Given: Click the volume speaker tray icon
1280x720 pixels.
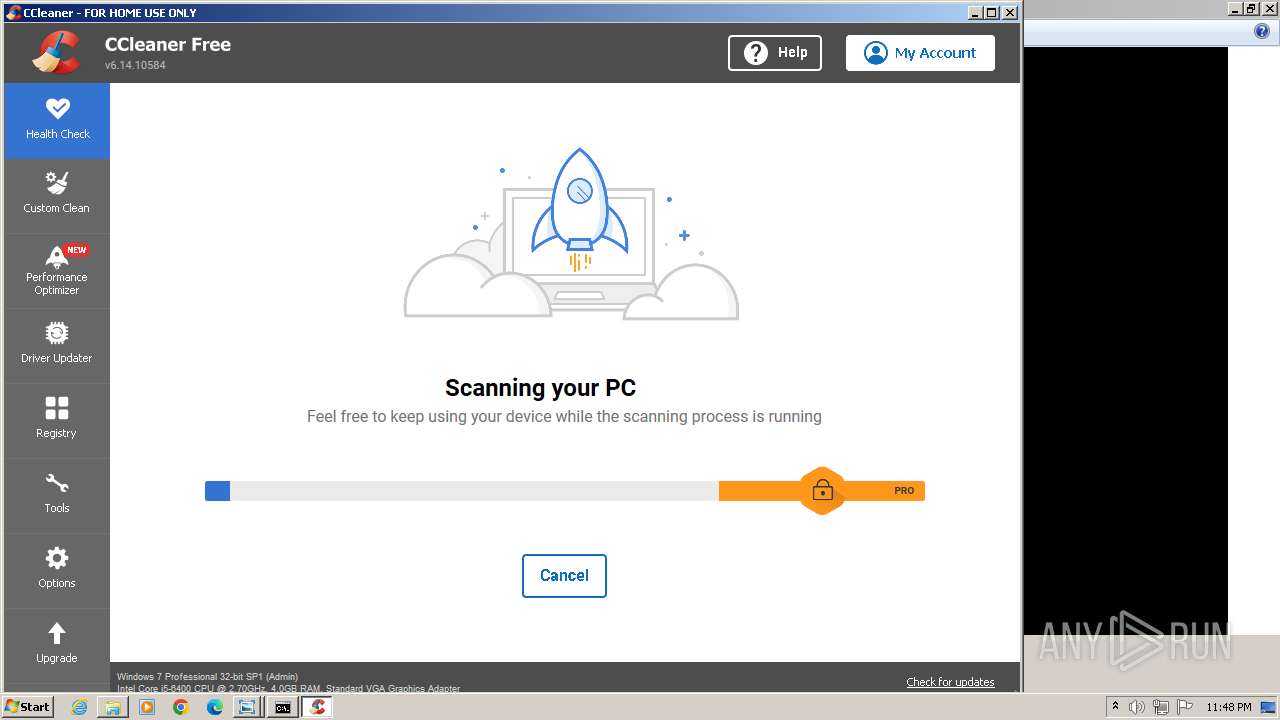Looking at the screenshot, I should [1137, 707].
